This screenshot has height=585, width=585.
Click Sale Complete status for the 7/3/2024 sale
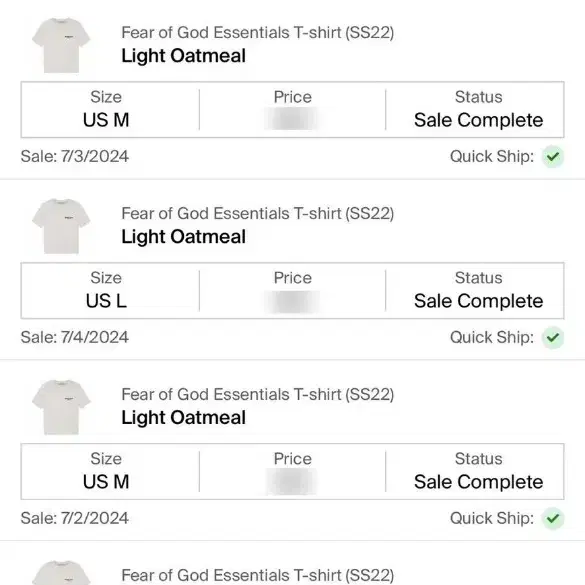478,120
